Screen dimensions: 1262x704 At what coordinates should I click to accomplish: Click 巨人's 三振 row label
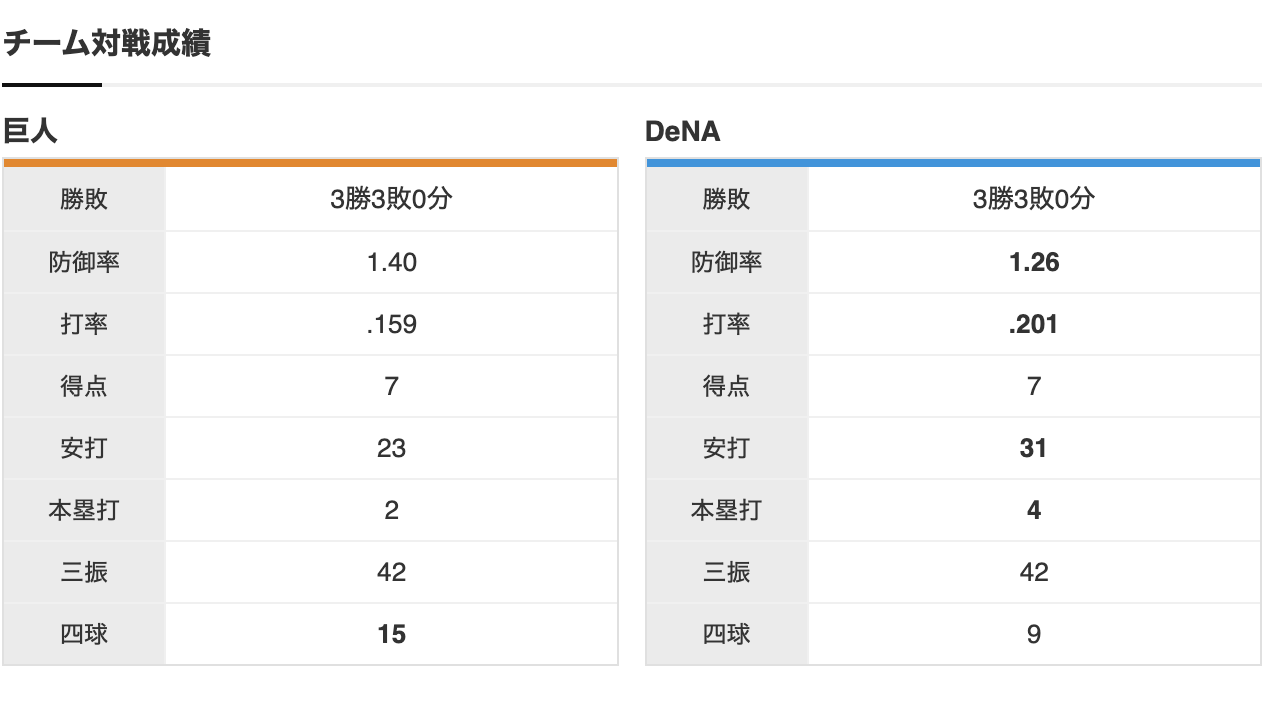84,572
